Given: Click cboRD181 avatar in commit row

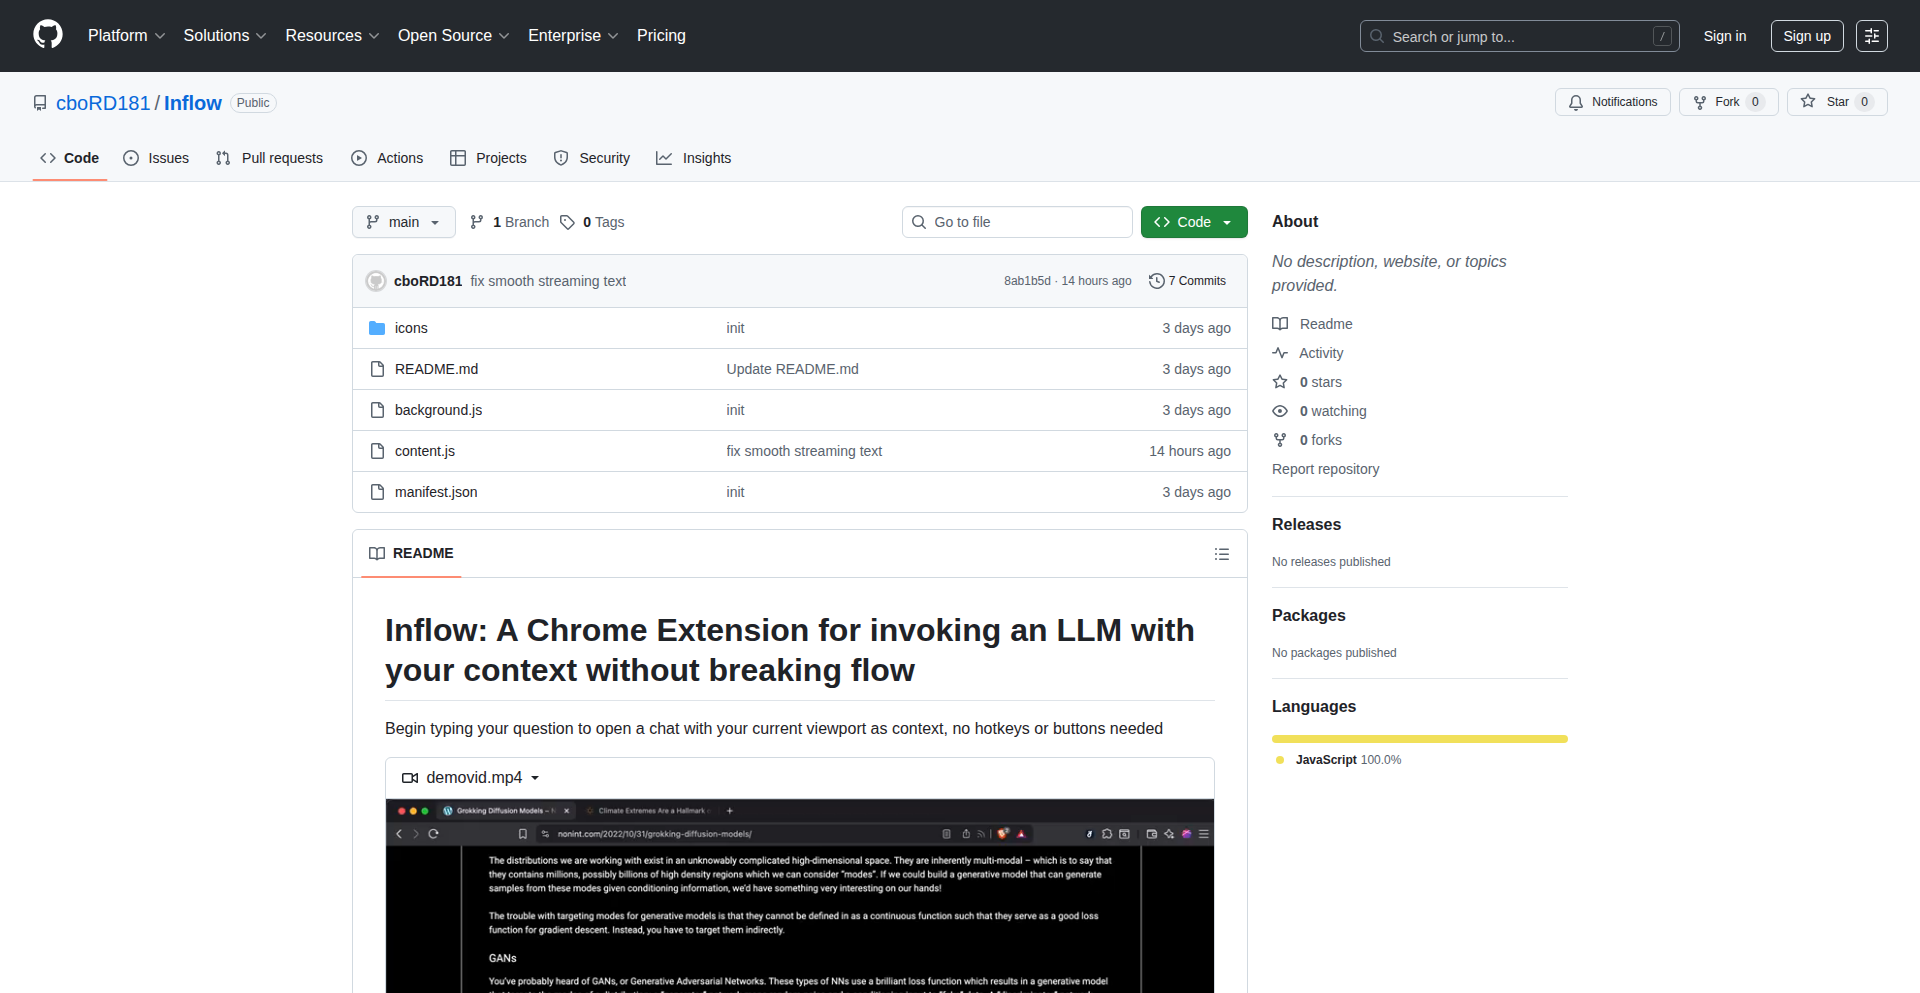Looking at the screenshot, I should point(376,281).
